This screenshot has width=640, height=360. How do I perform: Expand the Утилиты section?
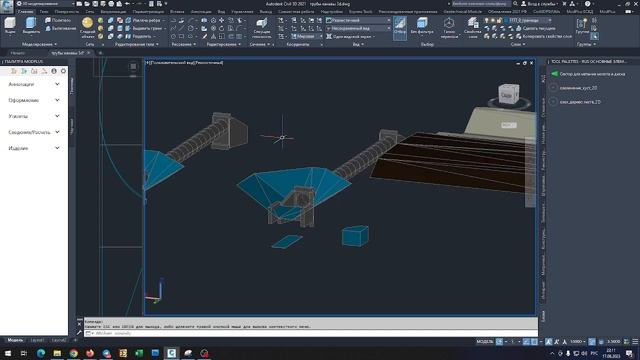(x=34, y=116)
